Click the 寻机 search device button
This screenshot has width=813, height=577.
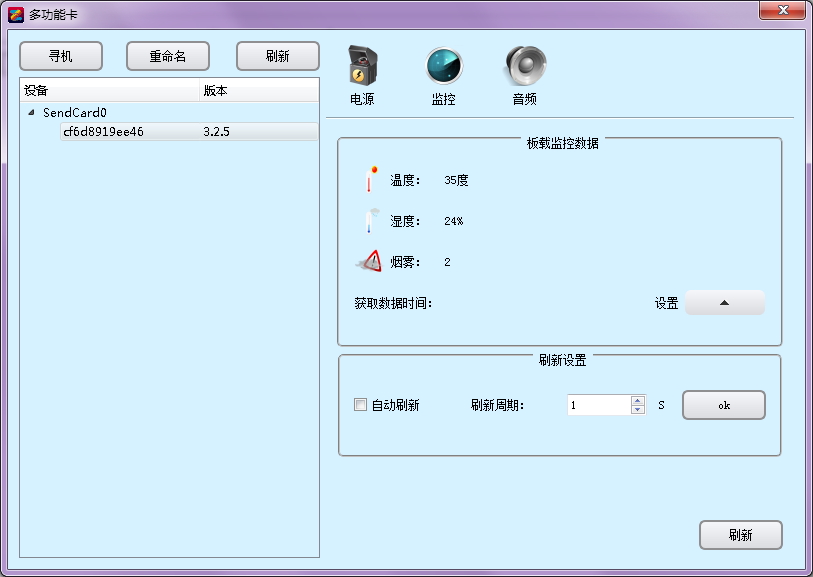(x=60, y=56)
